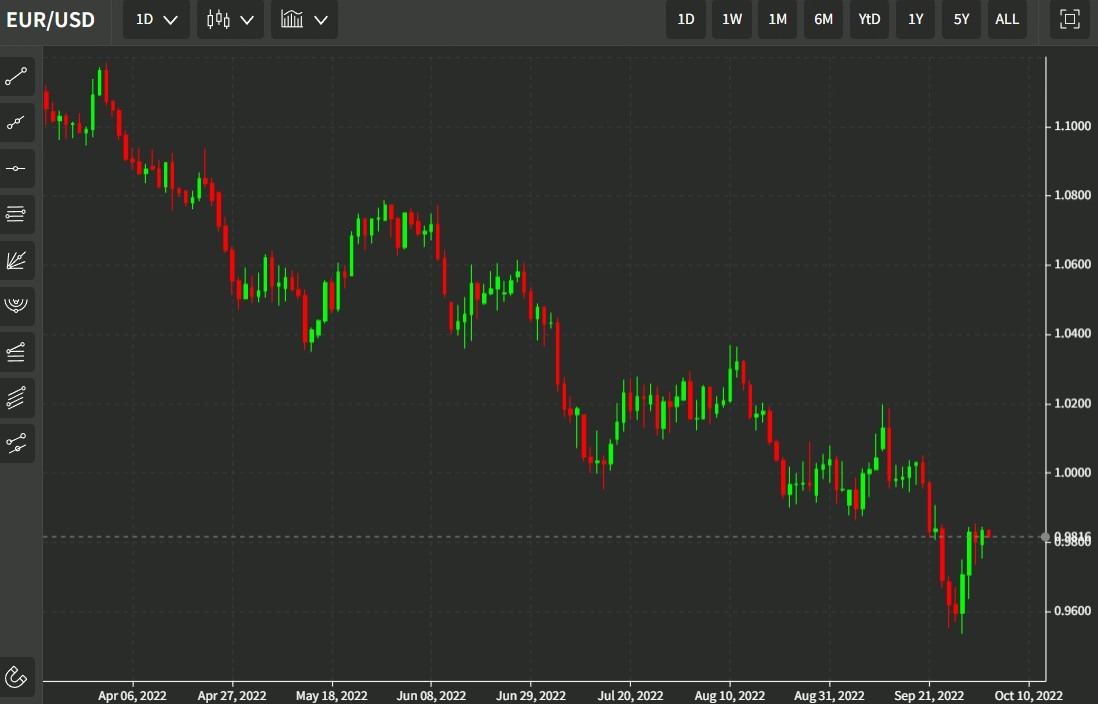Image resolution: width=1098 pixels, height=704 pixels.
Task: Set chart range to 1W
Action: point(732,20)
